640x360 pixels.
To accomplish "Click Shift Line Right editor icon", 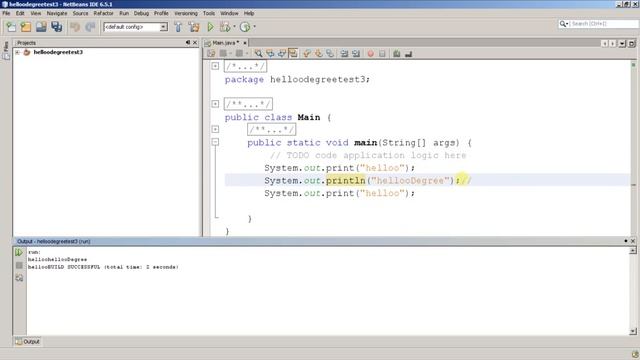I will [x=356, y=53].
